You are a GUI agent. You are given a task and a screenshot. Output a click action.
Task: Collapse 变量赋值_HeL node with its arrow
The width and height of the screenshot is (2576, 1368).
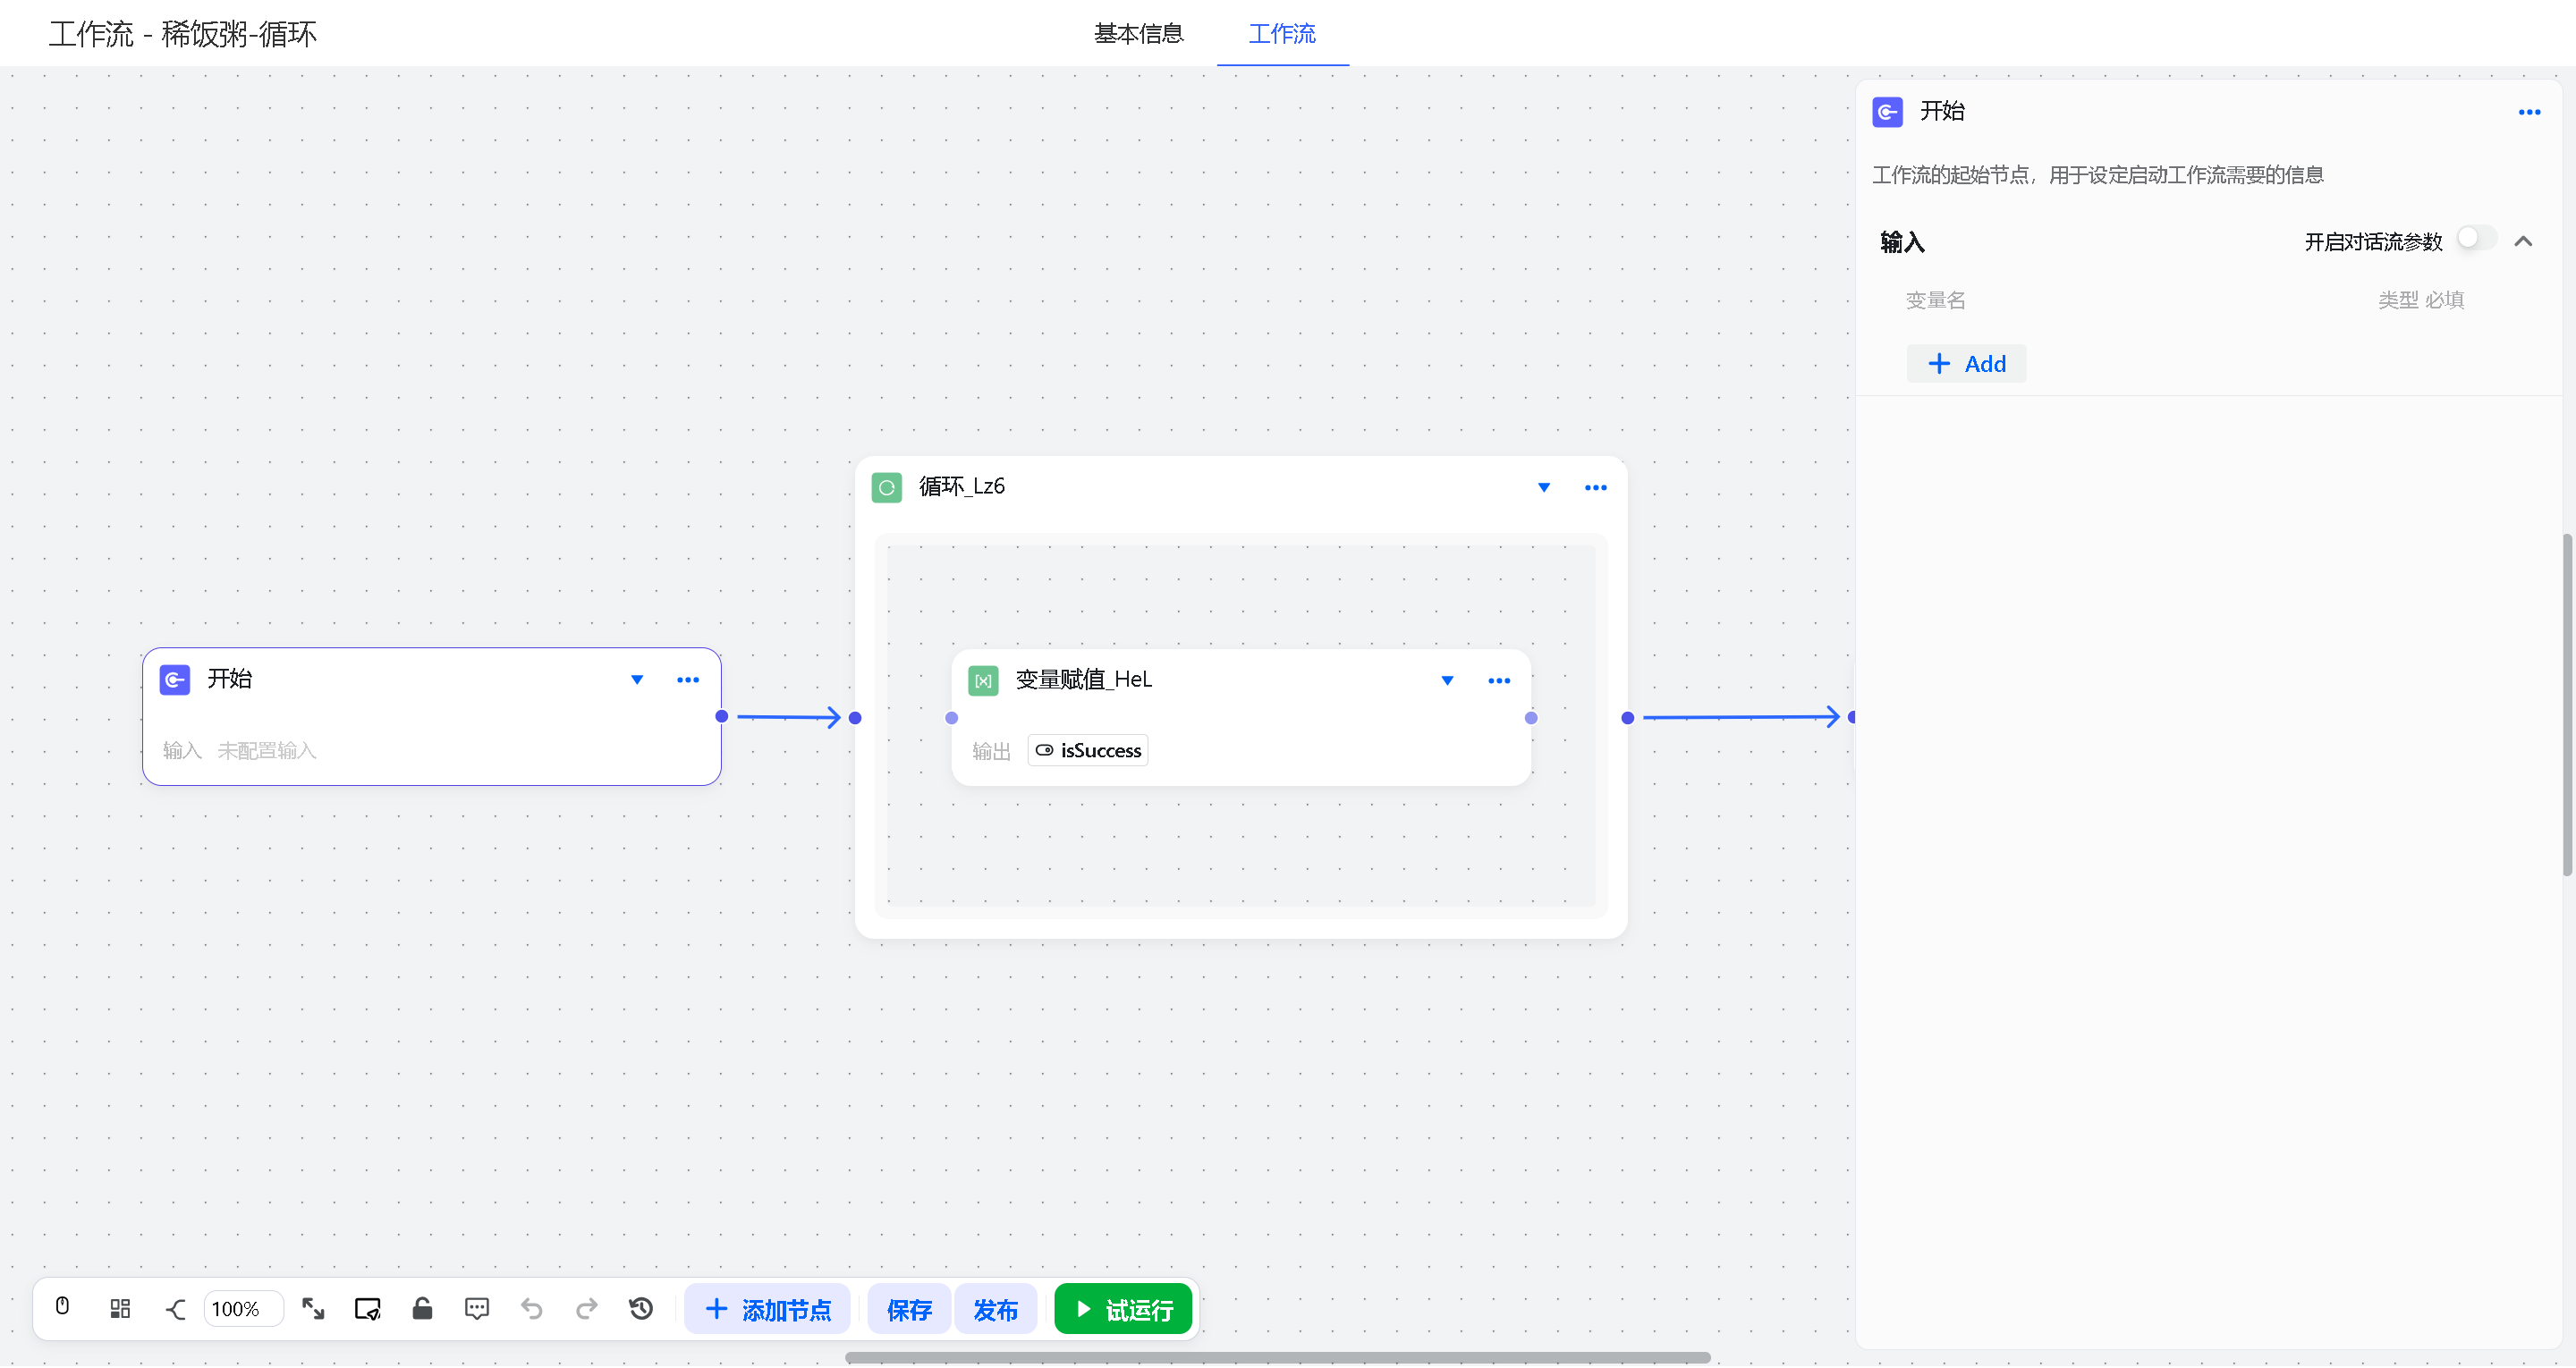1447,681
